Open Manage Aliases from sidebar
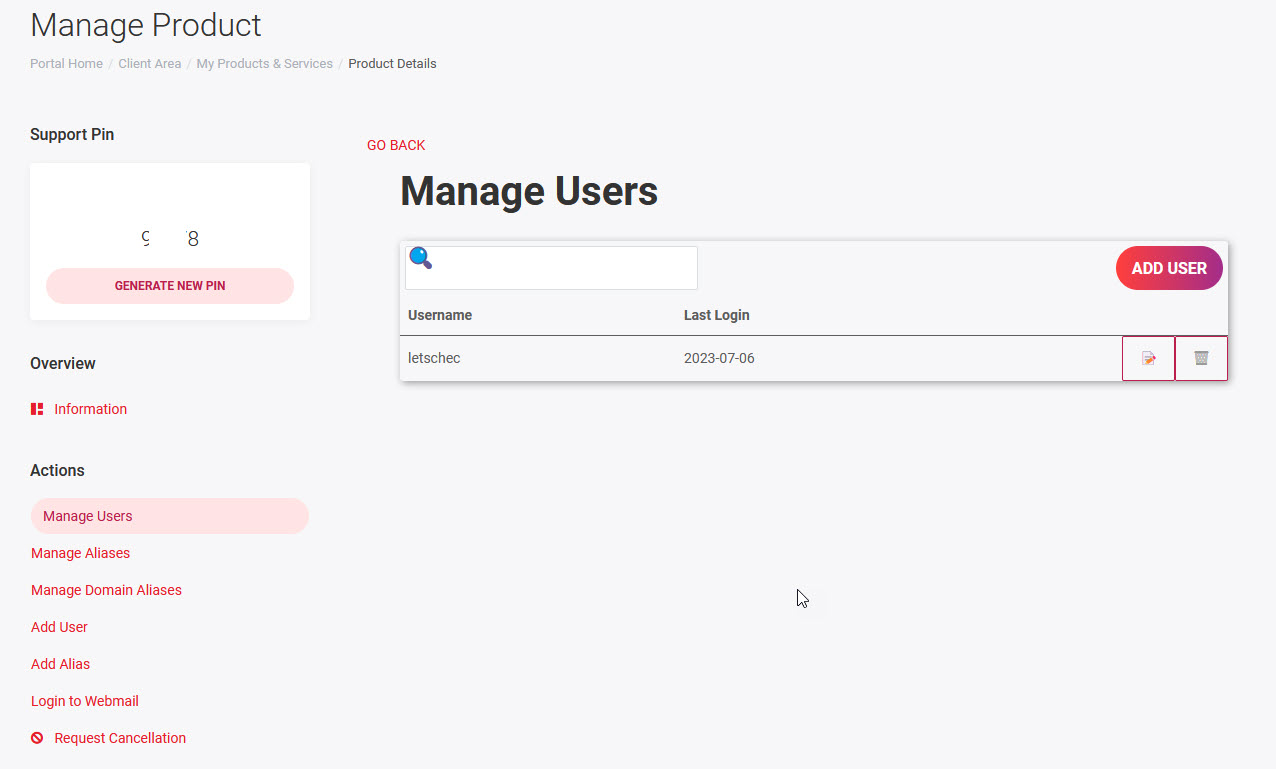Image resolution: width=1276 pixels, height=769 pixels. tap(80, 553)
